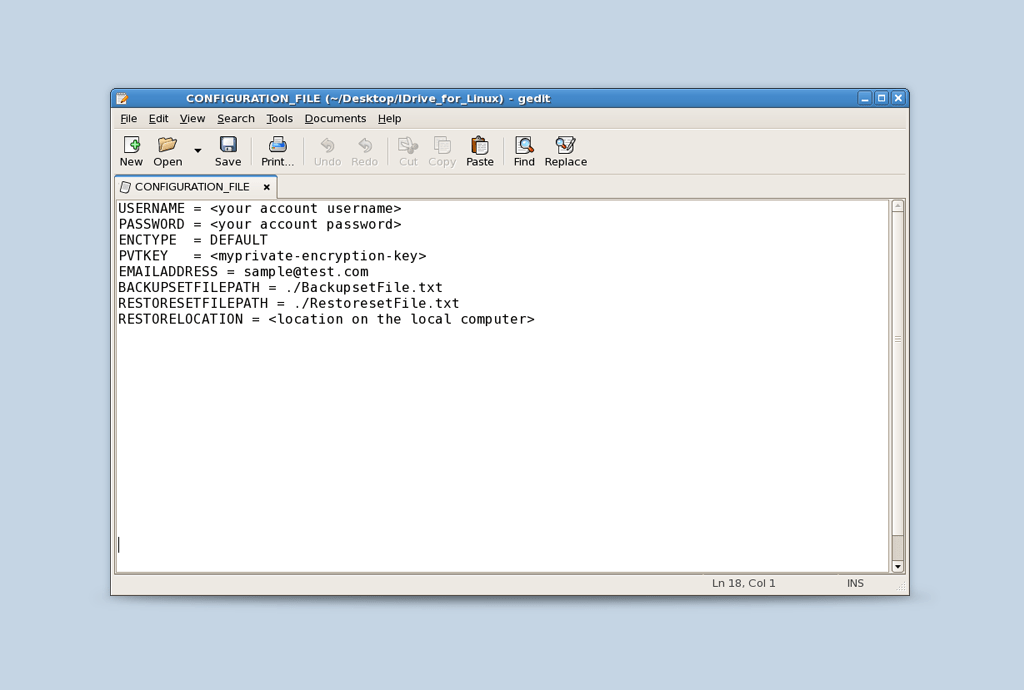Open the Documents menu
This screenshot has height=690, width=1024.
coord(335,119)
